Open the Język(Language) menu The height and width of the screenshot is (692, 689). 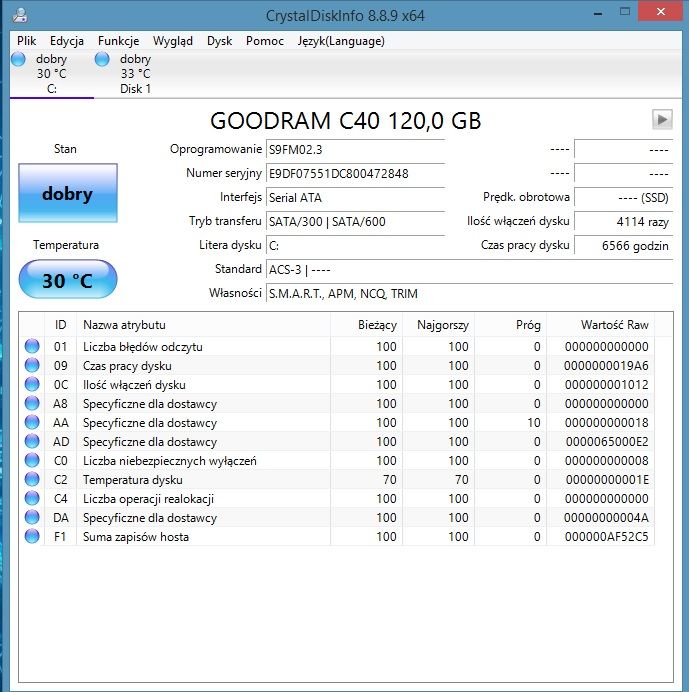pos(341,41)
